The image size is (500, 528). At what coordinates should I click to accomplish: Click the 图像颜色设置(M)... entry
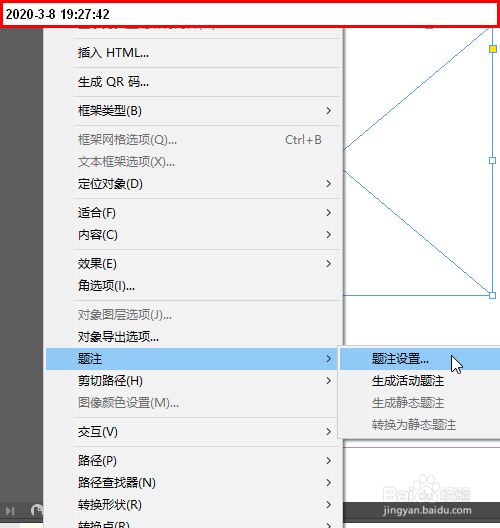193,403
